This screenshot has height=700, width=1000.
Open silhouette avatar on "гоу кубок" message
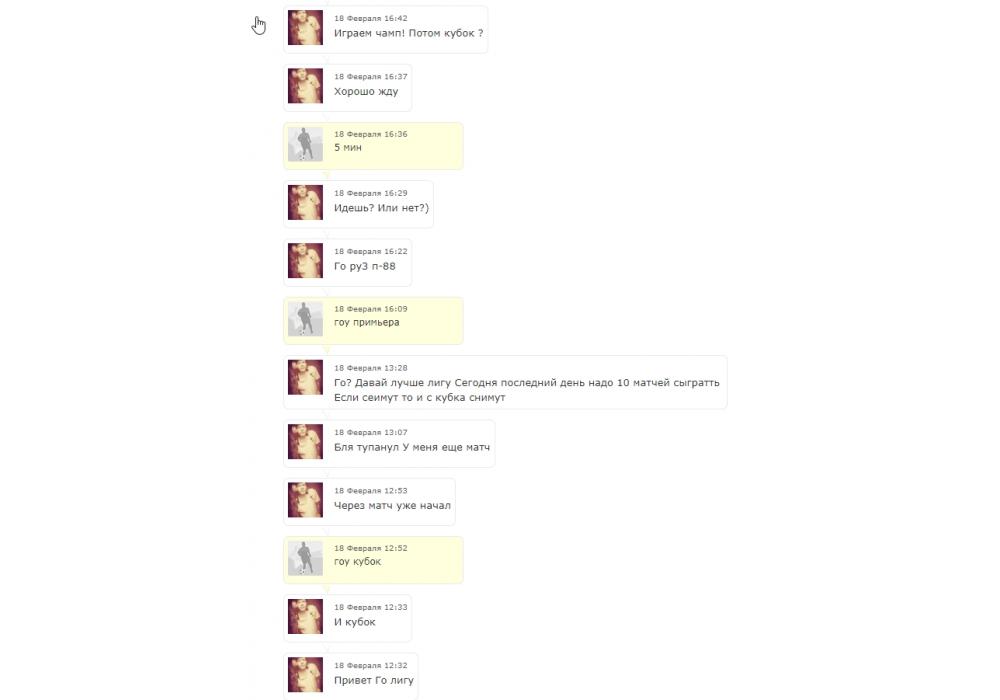305,558
